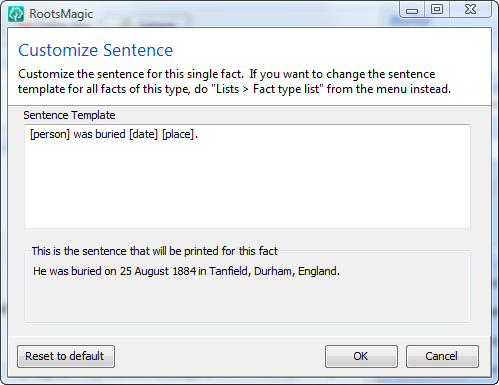Close the Customize Sentence dialog with X
This screenshot has height=385, width=499.
(x=470, y=9)
